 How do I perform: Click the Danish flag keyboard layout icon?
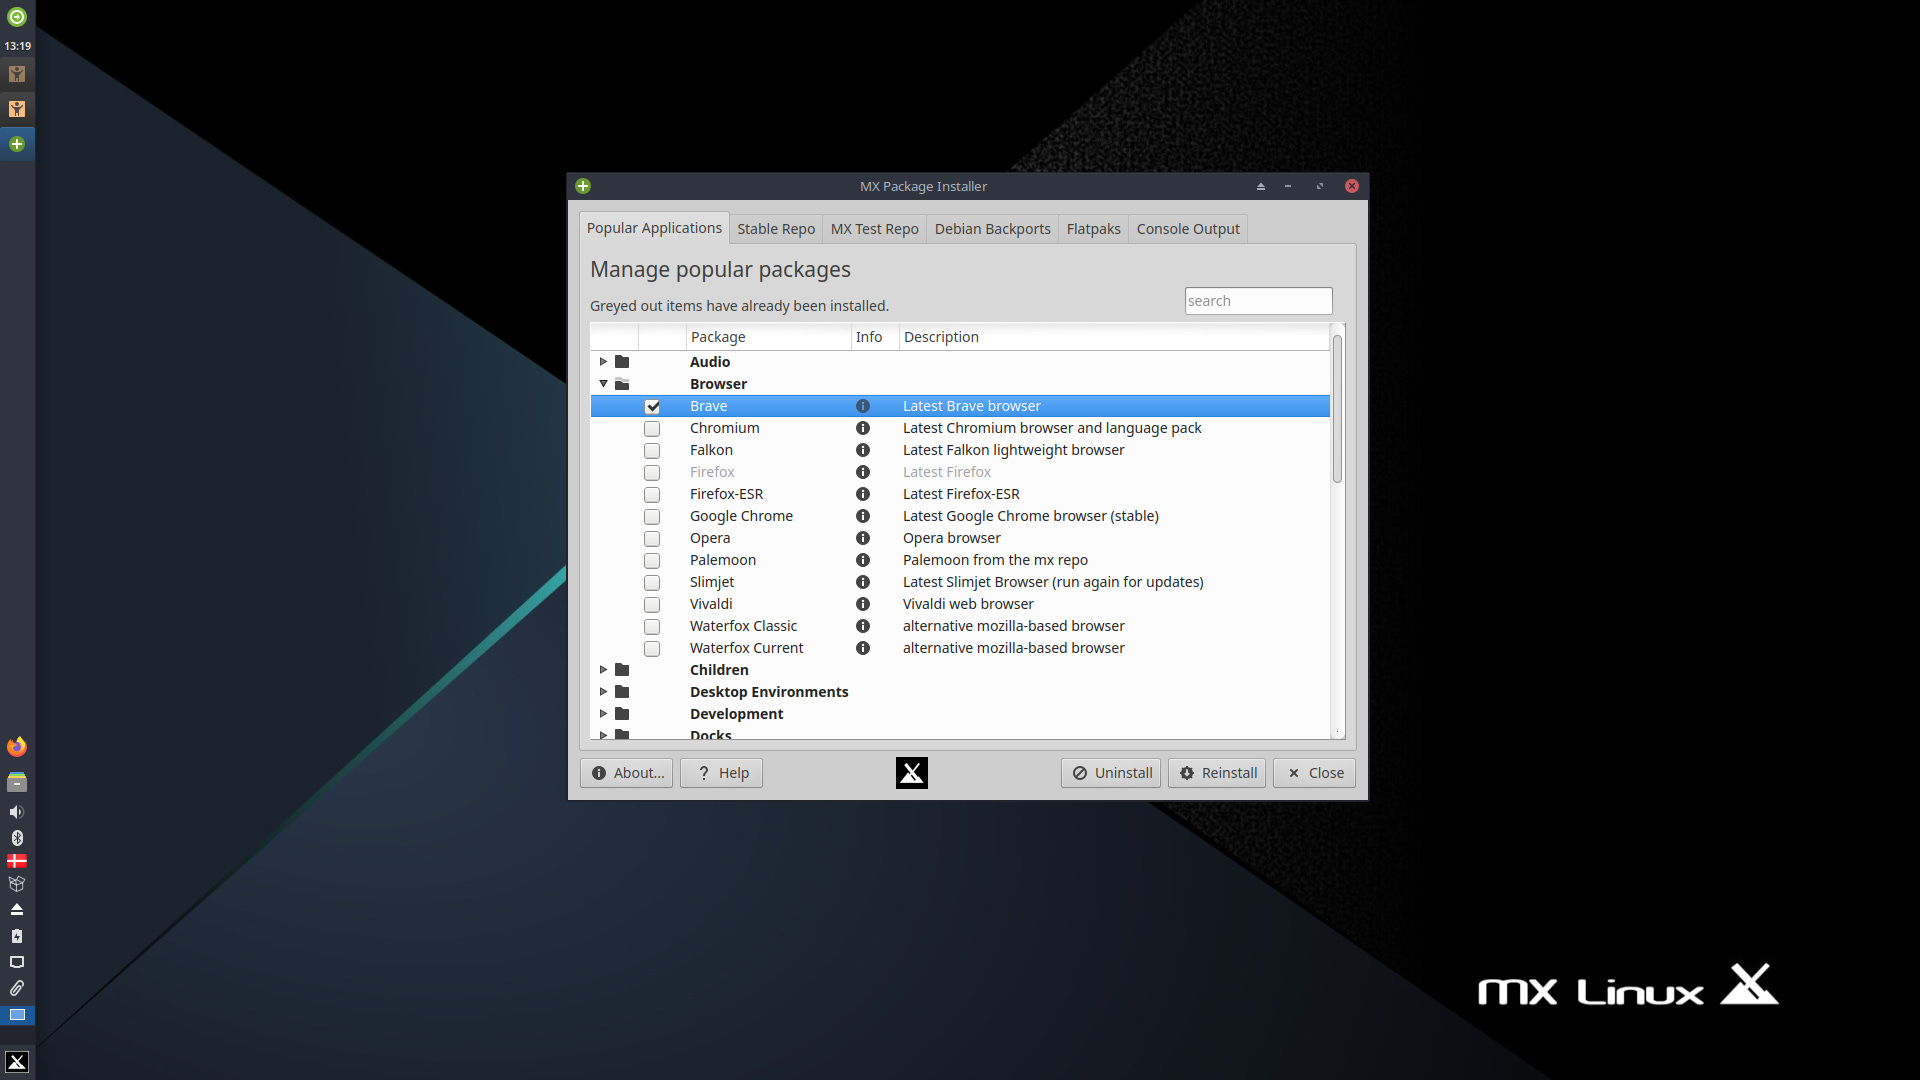16,861
